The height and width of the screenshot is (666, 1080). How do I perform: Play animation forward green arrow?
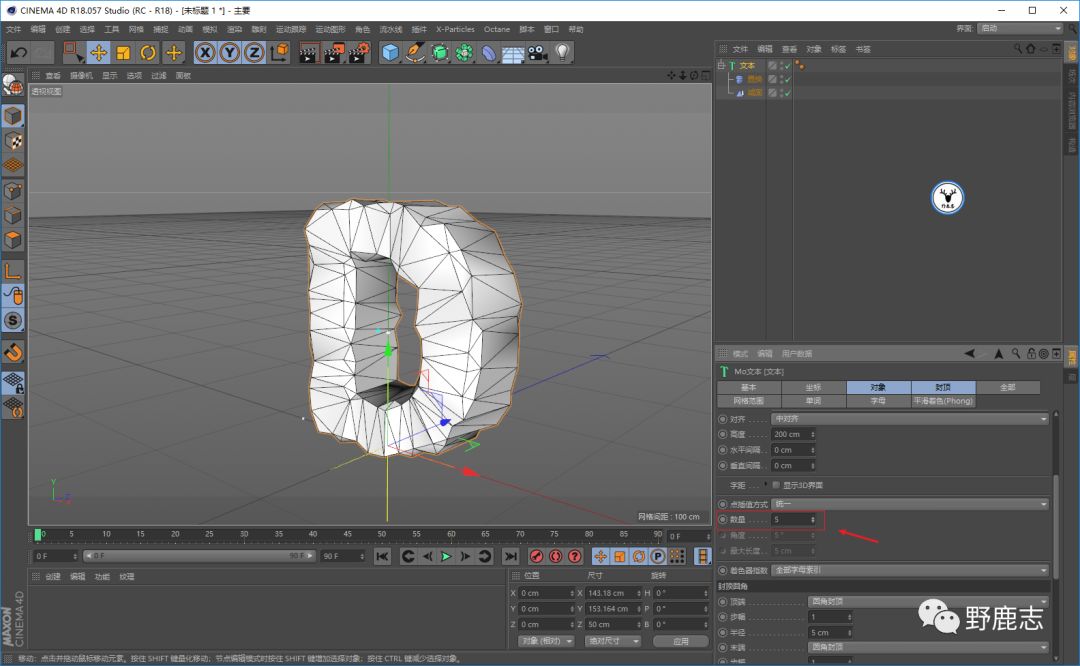pos(446,556)
